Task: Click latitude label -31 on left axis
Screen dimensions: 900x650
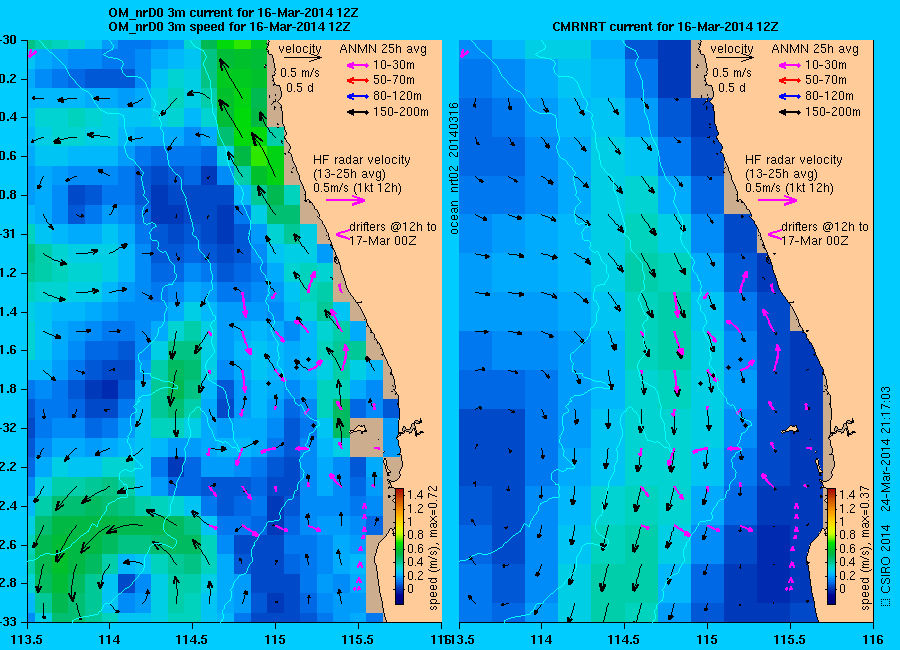Action: click(8, 234)
